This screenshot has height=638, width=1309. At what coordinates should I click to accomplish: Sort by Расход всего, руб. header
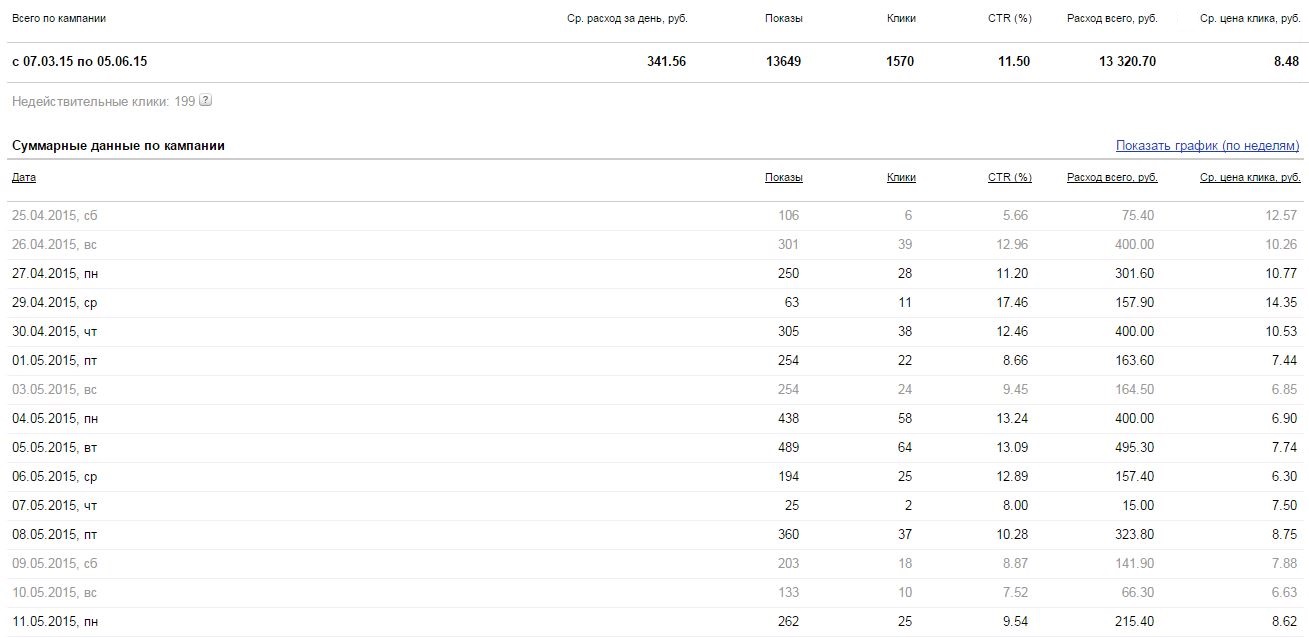[x=1112, y=177]
